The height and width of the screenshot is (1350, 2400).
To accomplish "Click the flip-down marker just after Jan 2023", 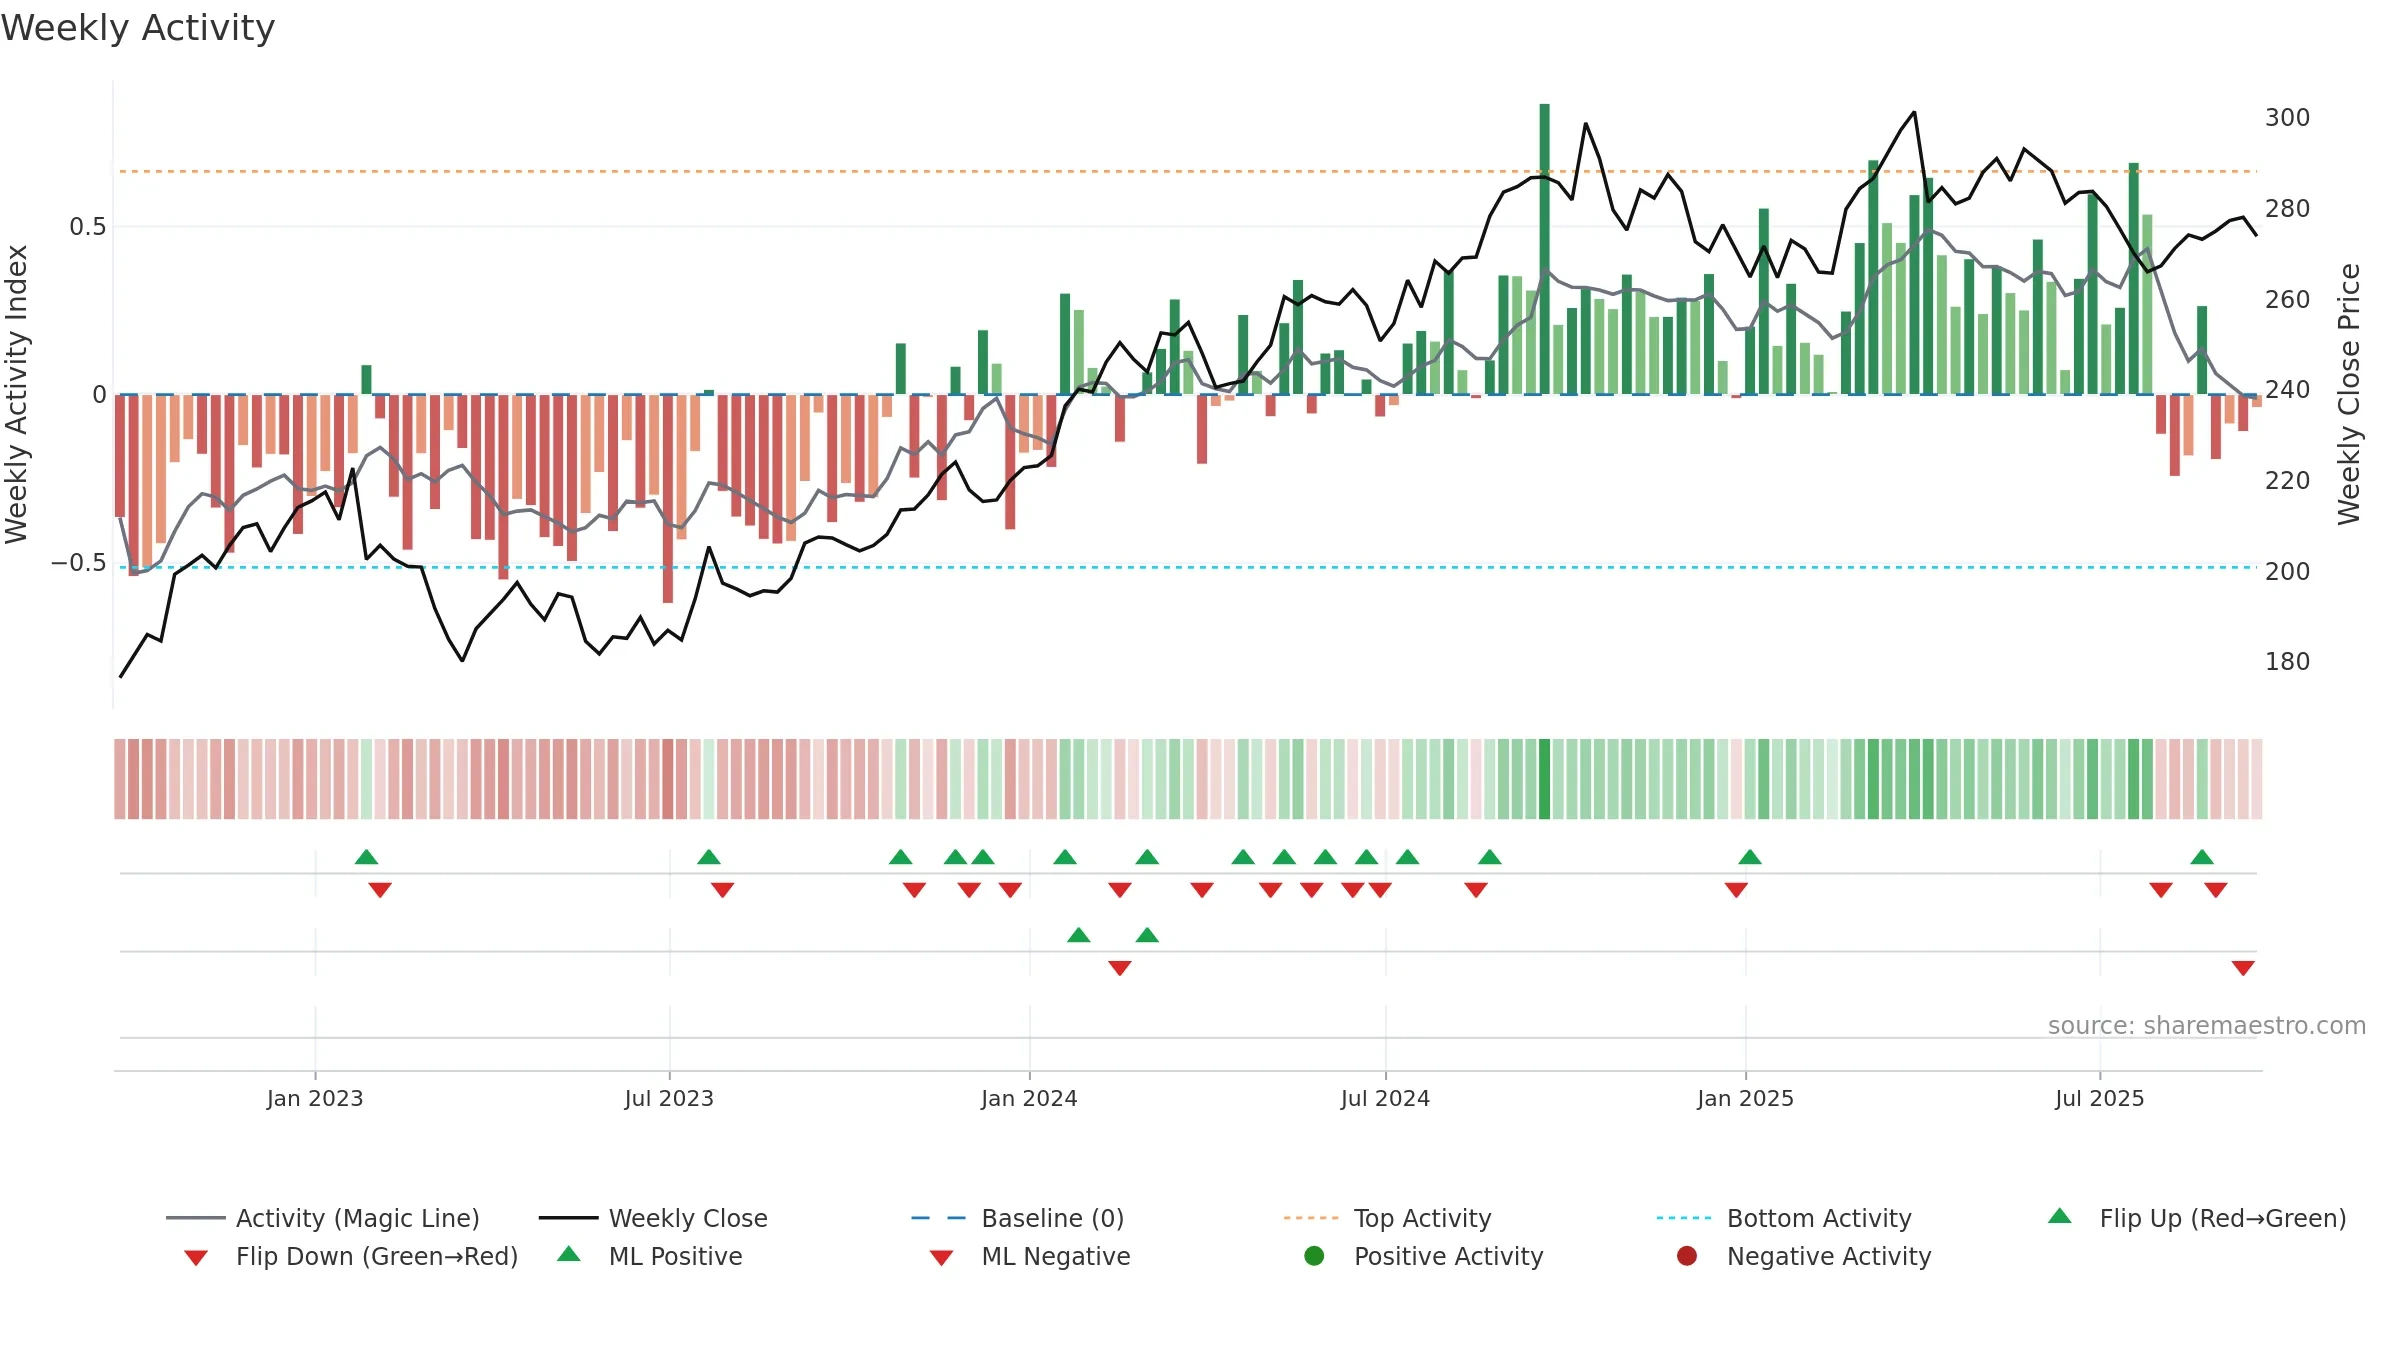I will coord(380,890).
